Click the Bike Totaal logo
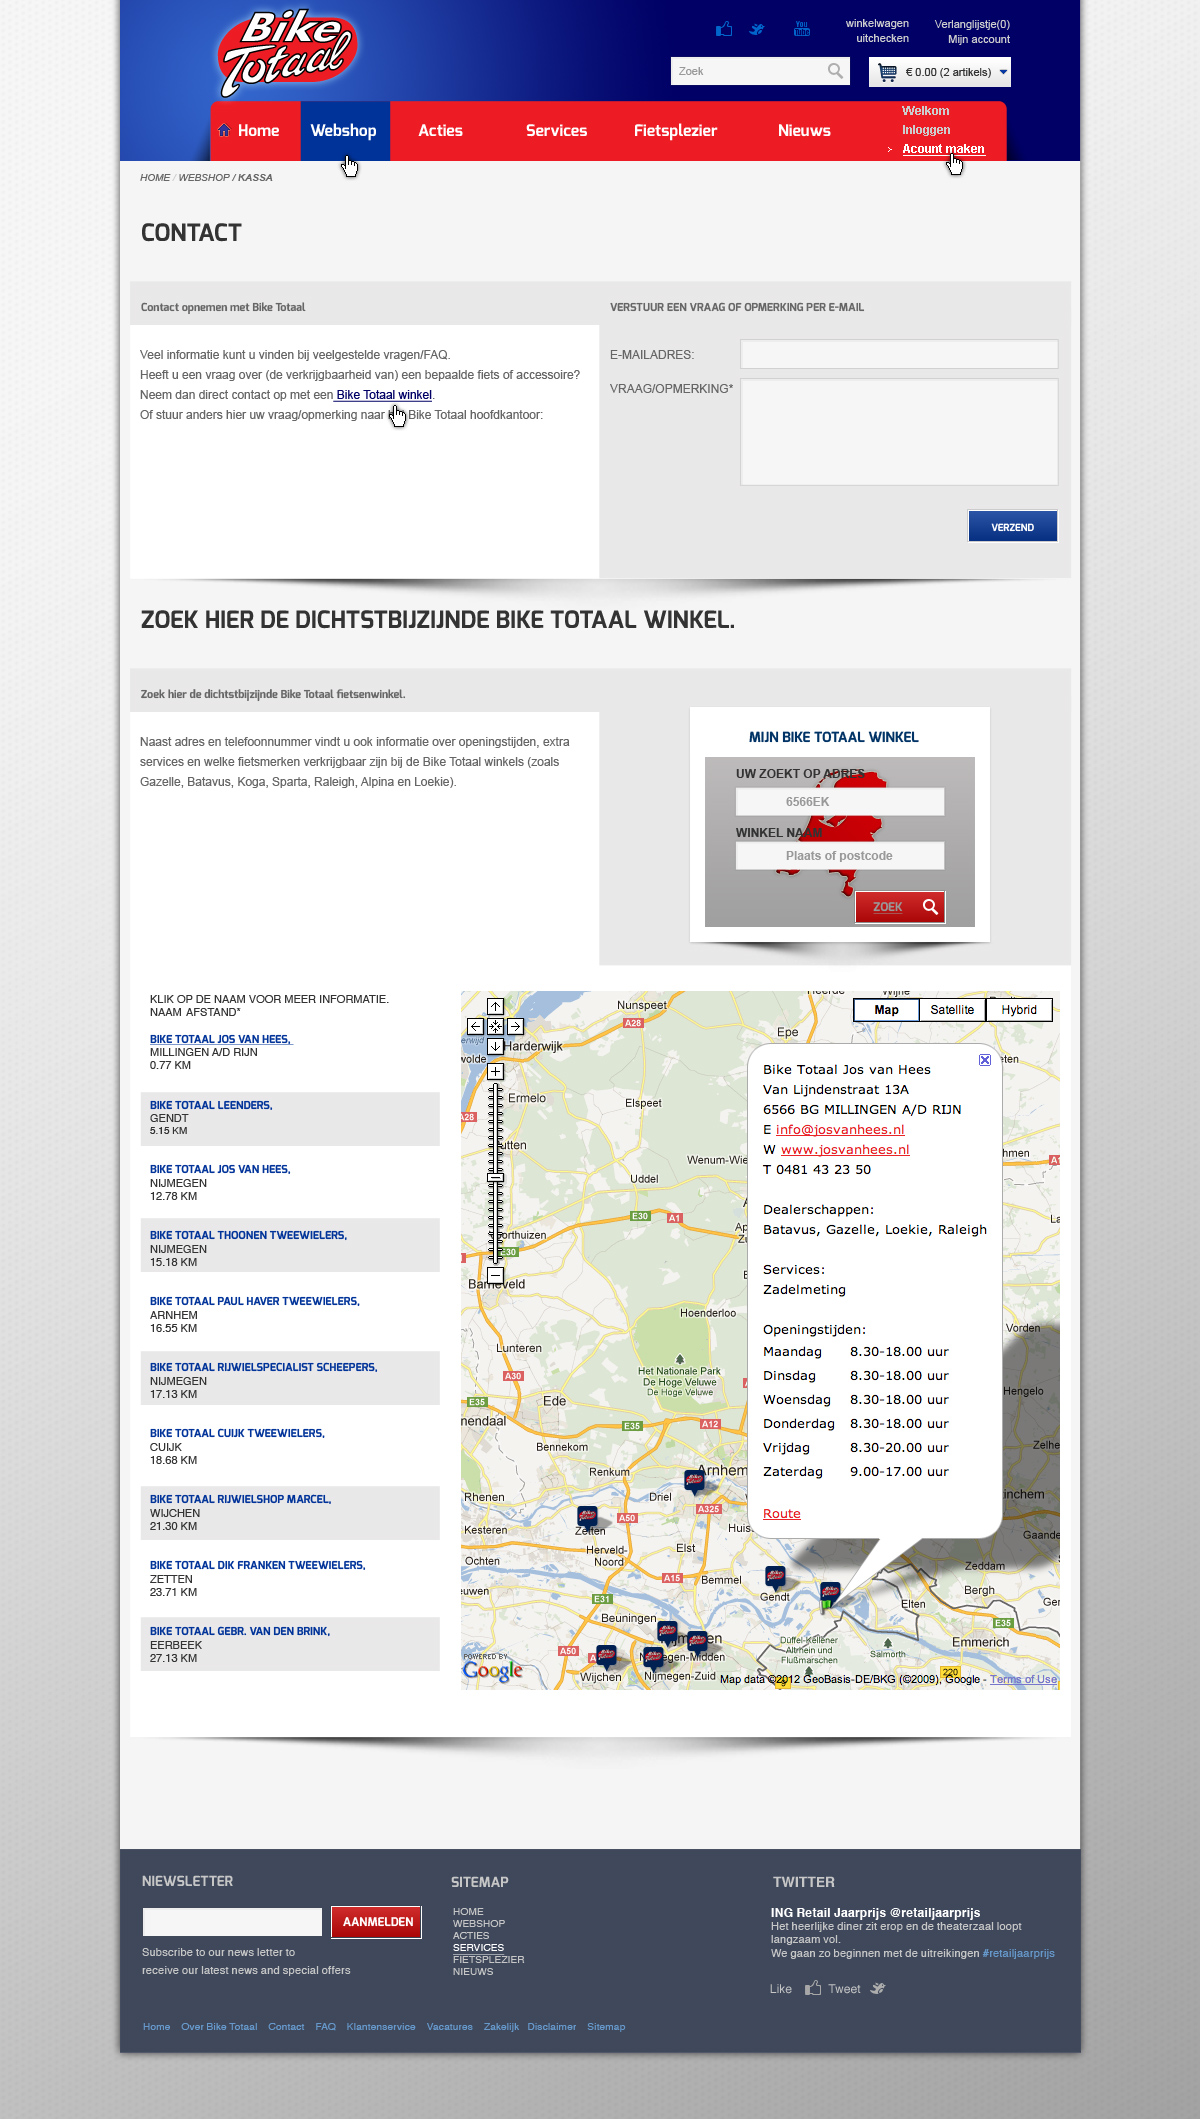This screenshot has height=2119, width=1200. click(288, 54)
